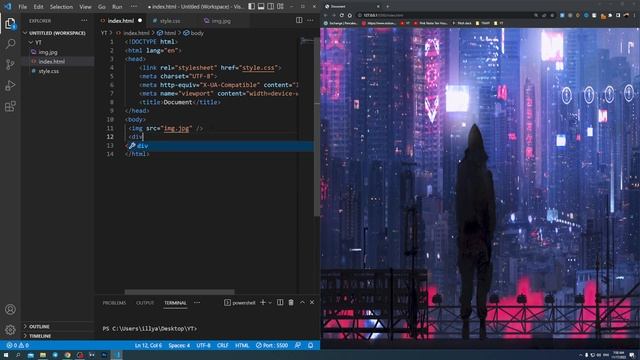Open the Extensions view
640x360 pixels.
tap(10, 106)
